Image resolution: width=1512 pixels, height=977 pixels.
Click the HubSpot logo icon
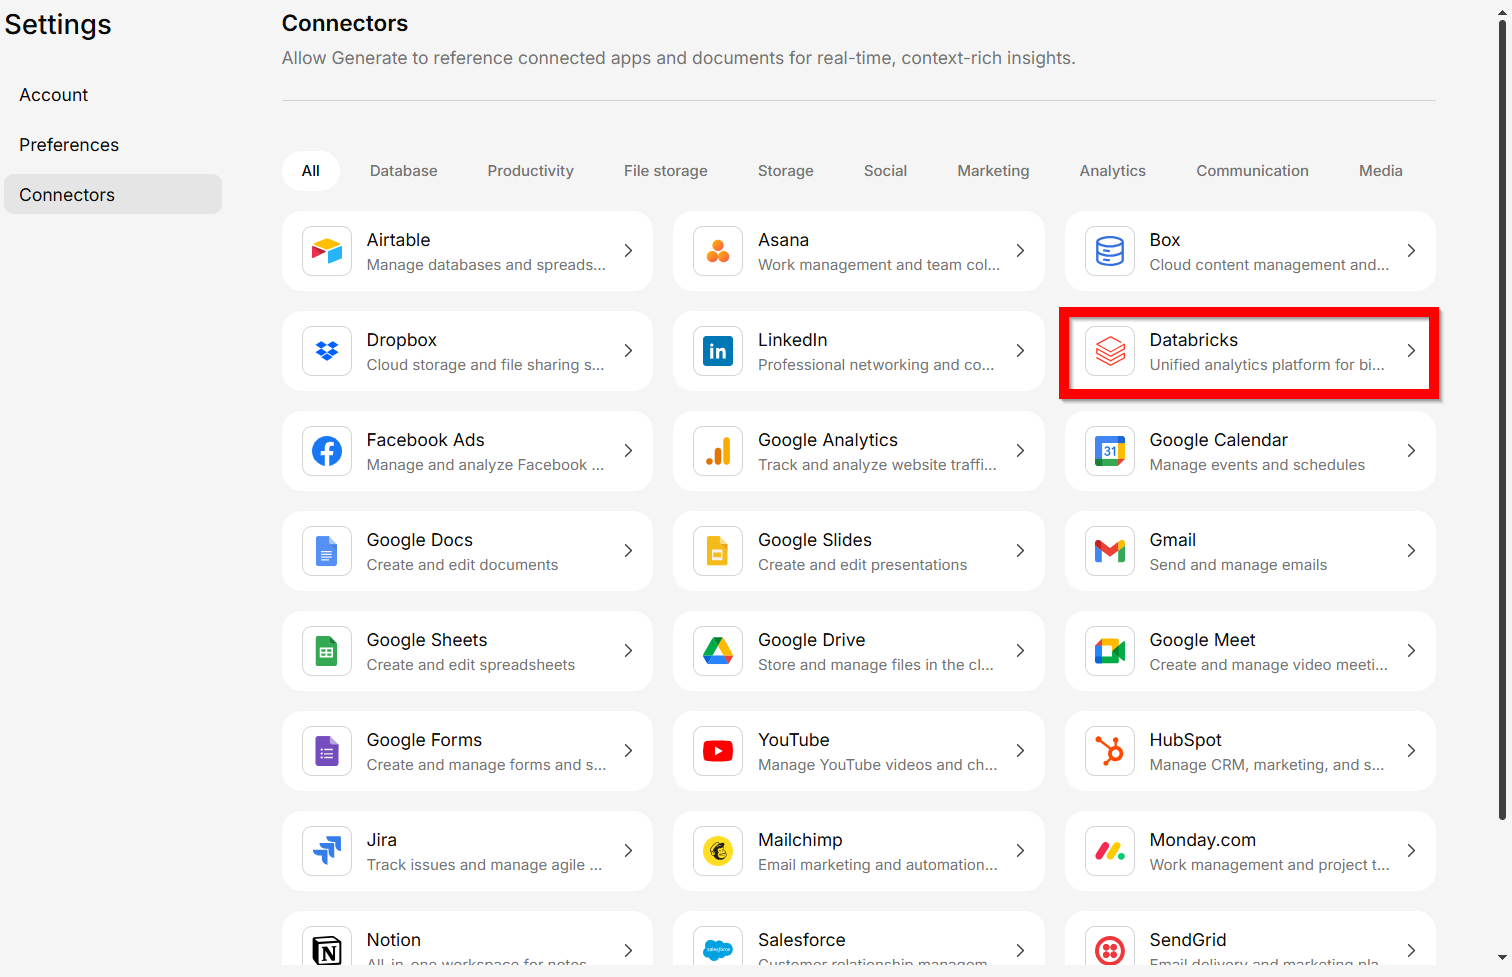[x=1110, y=751]
